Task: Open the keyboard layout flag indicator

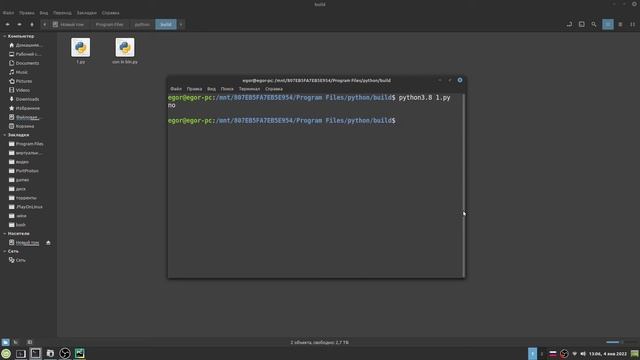Action: pyautogui.click(x=553, y=354)
